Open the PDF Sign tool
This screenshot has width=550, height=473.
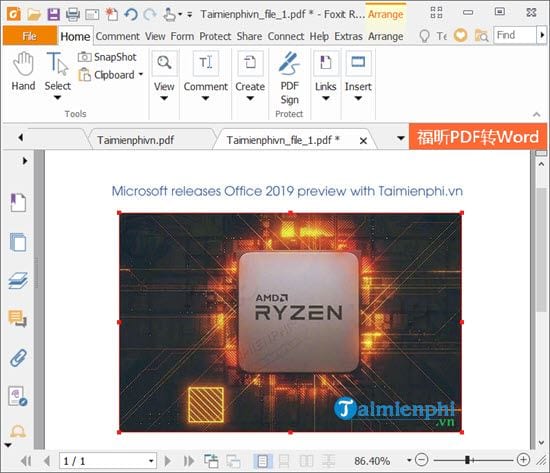(289, 79)
